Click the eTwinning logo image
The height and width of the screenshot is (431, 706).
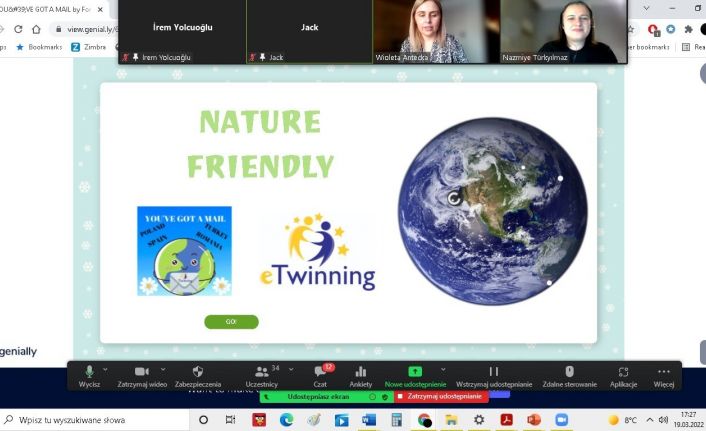(316, 253)
